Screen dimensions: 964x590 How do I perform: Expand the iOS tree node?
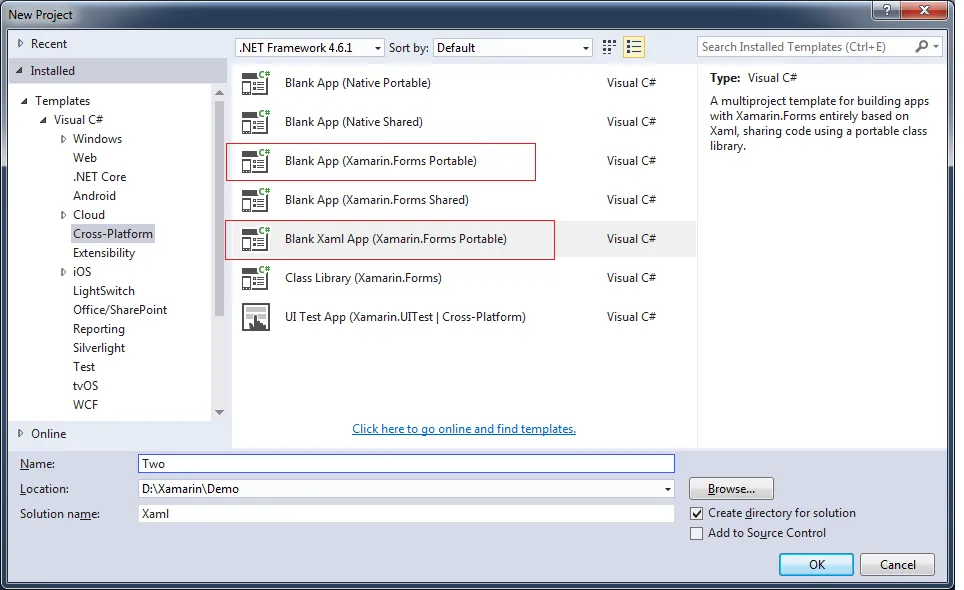tap(63, 272)
